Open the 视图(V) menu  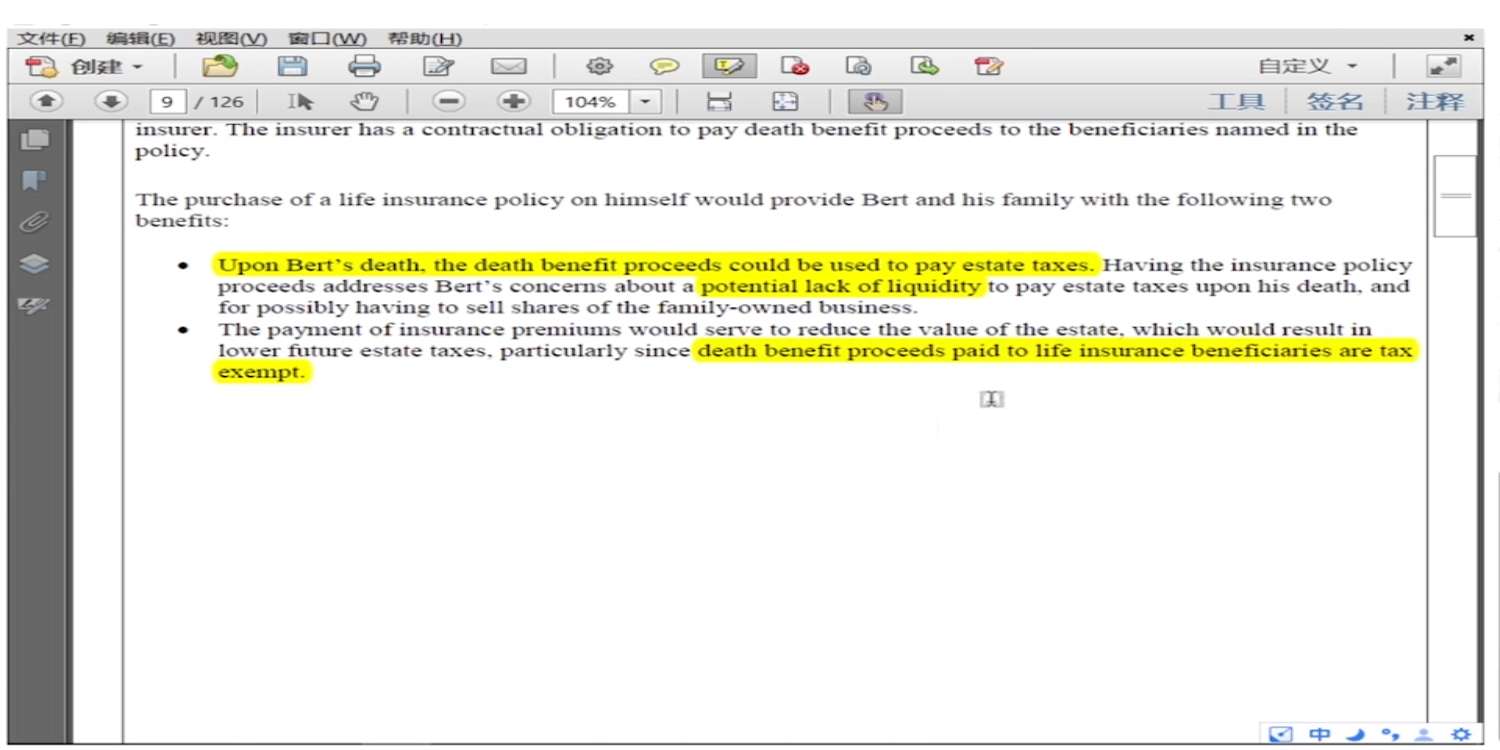(231, 39)
